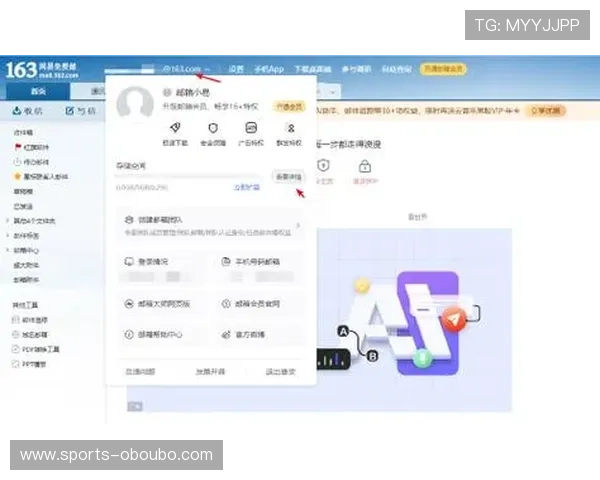Open the official Weibo icon
This screenshot has width=600, height=480.
point(226,335)
